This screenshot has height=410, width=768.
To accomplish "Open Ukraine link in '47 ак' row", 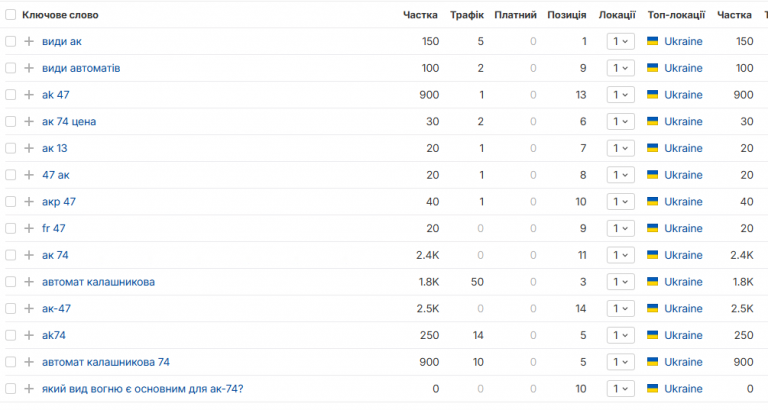I will 683,175.
